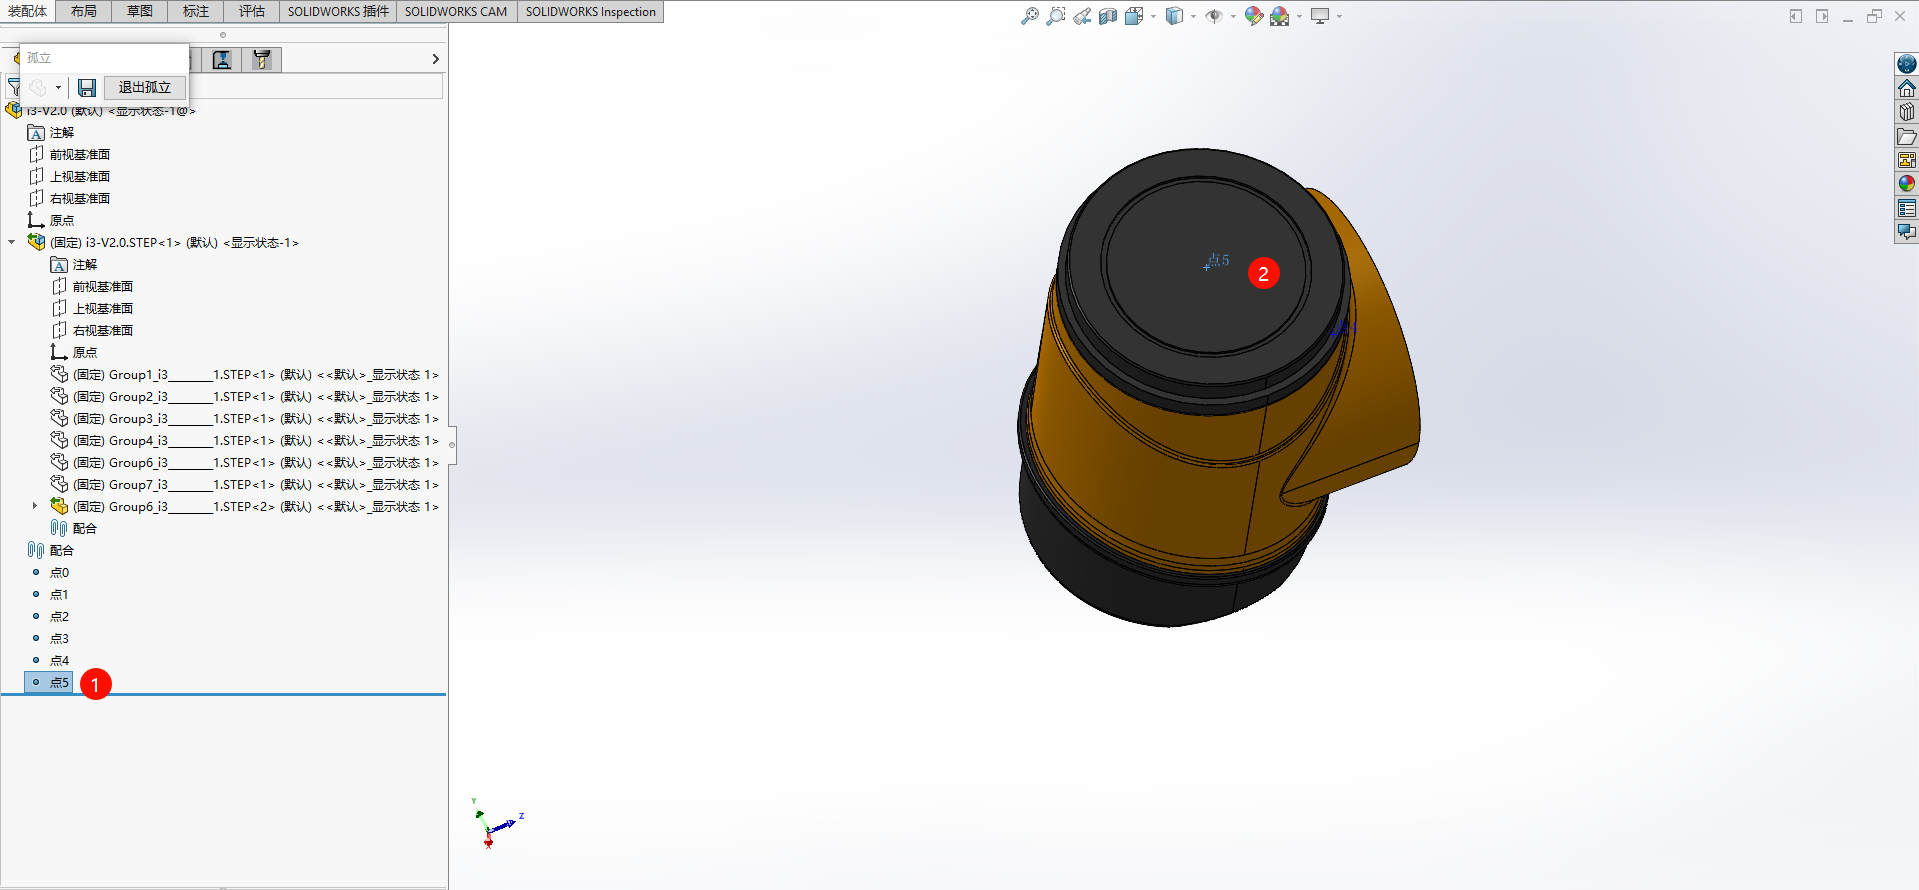
Task: Click the Previous View icon
Action: [1082, 16]
